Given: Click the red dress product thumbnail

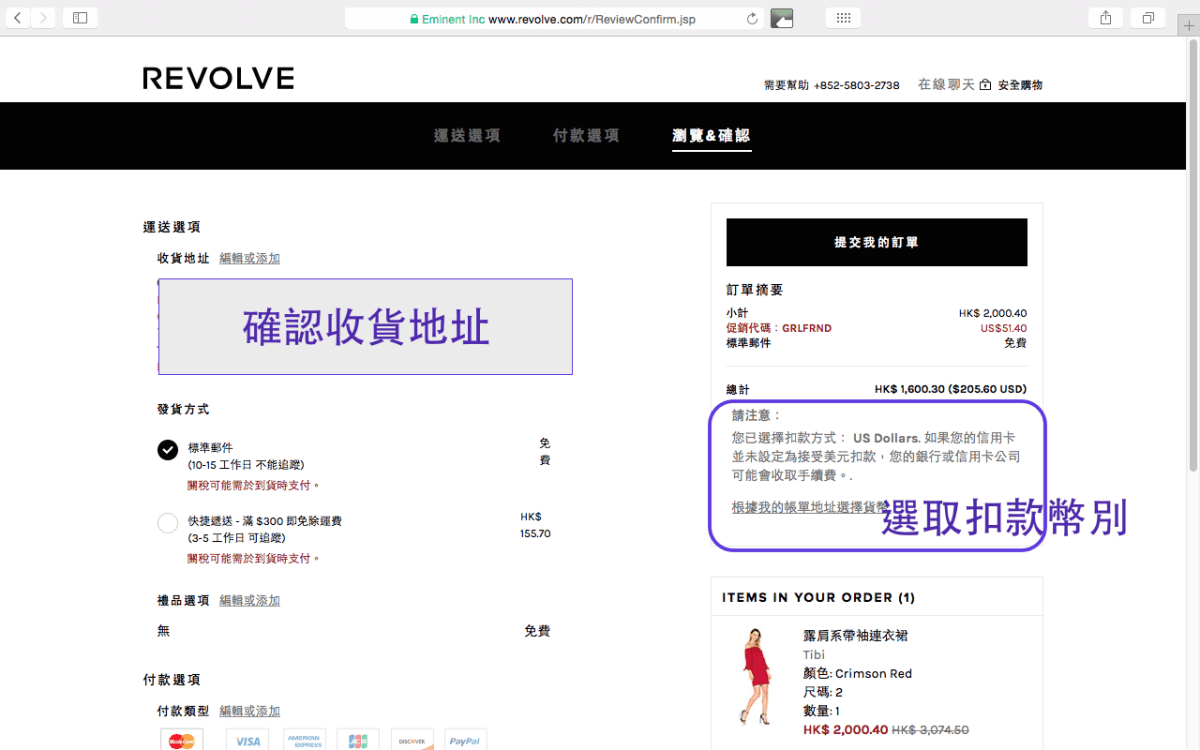Looking at the screenshot, I should 757,675.
